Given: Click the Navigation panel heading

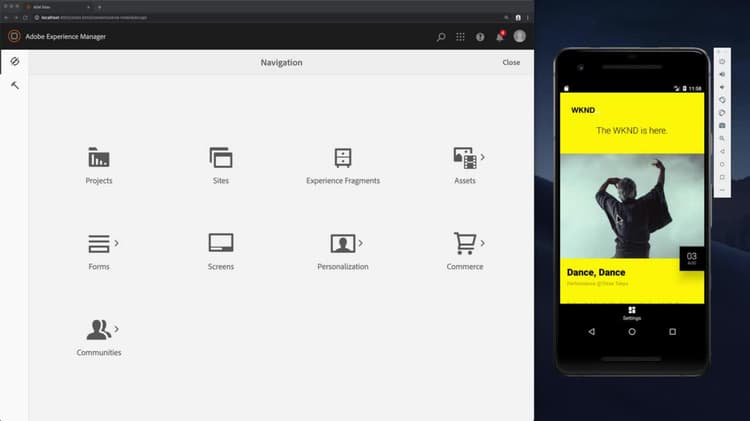Looking at the screenshot, I should coord(281,62).
